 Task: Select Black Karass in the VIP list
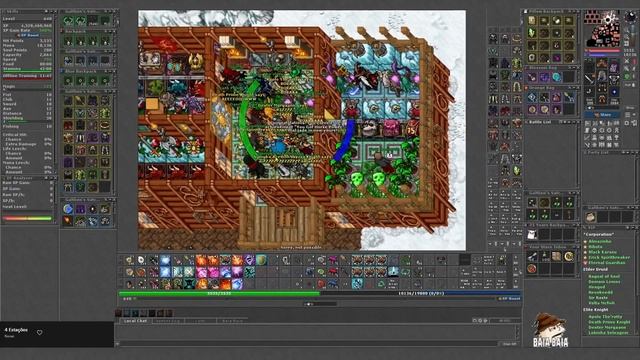coord(602,252)
